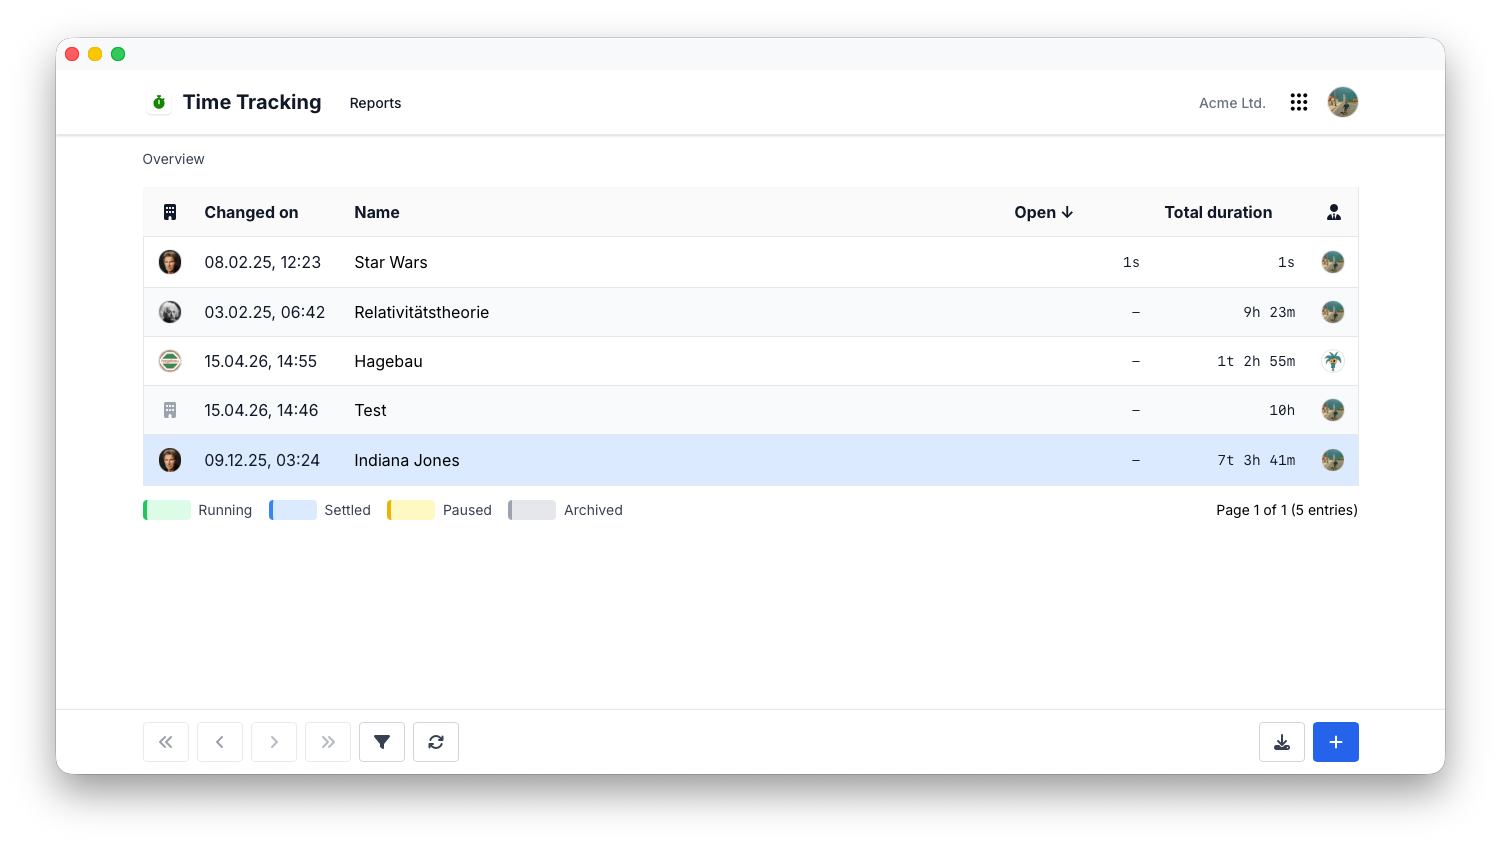
Task: Click the date 15.04.26, 14:55
Action: pyautogui.click(x=261, y=361)
